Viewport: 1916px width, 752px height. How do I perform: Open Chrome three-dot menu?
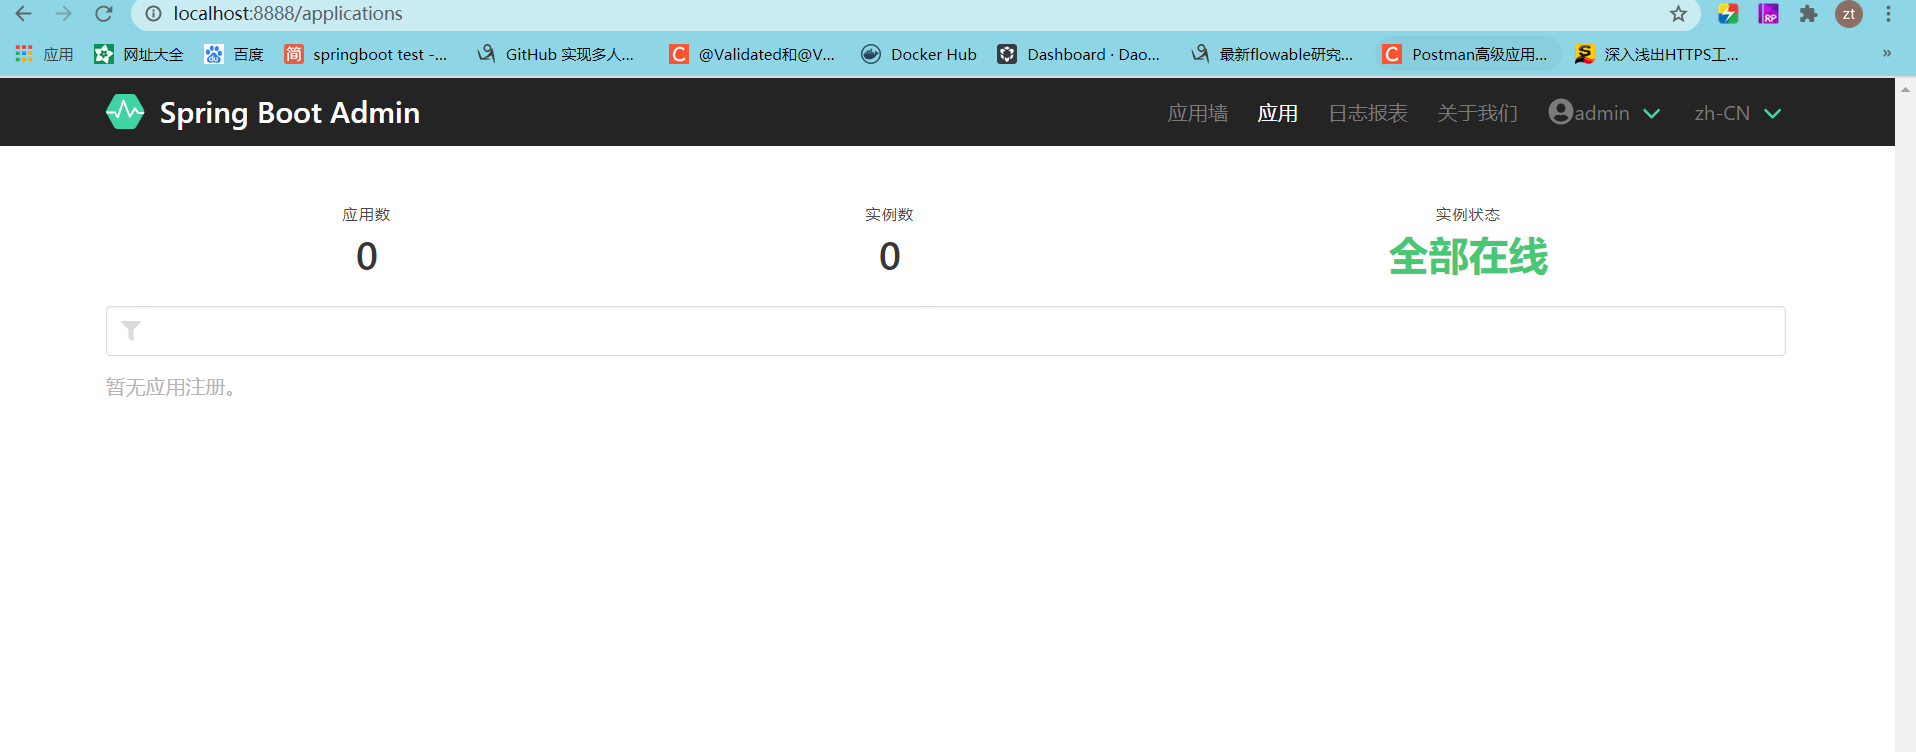pyautogui.click(x=1888, y=14)
